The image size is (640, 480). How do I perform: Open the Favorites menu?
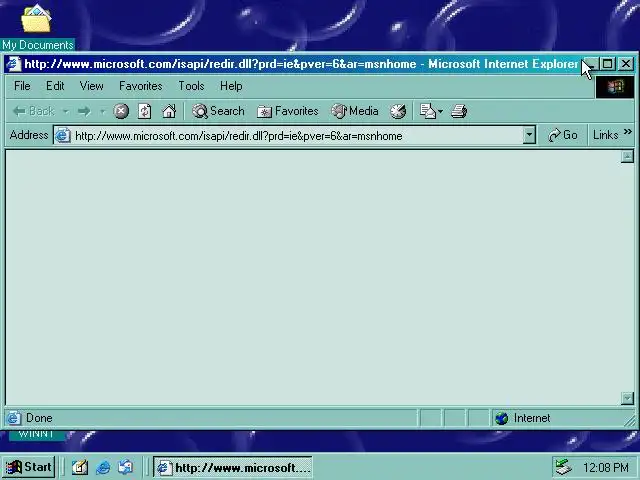click(x=141, y=86)
